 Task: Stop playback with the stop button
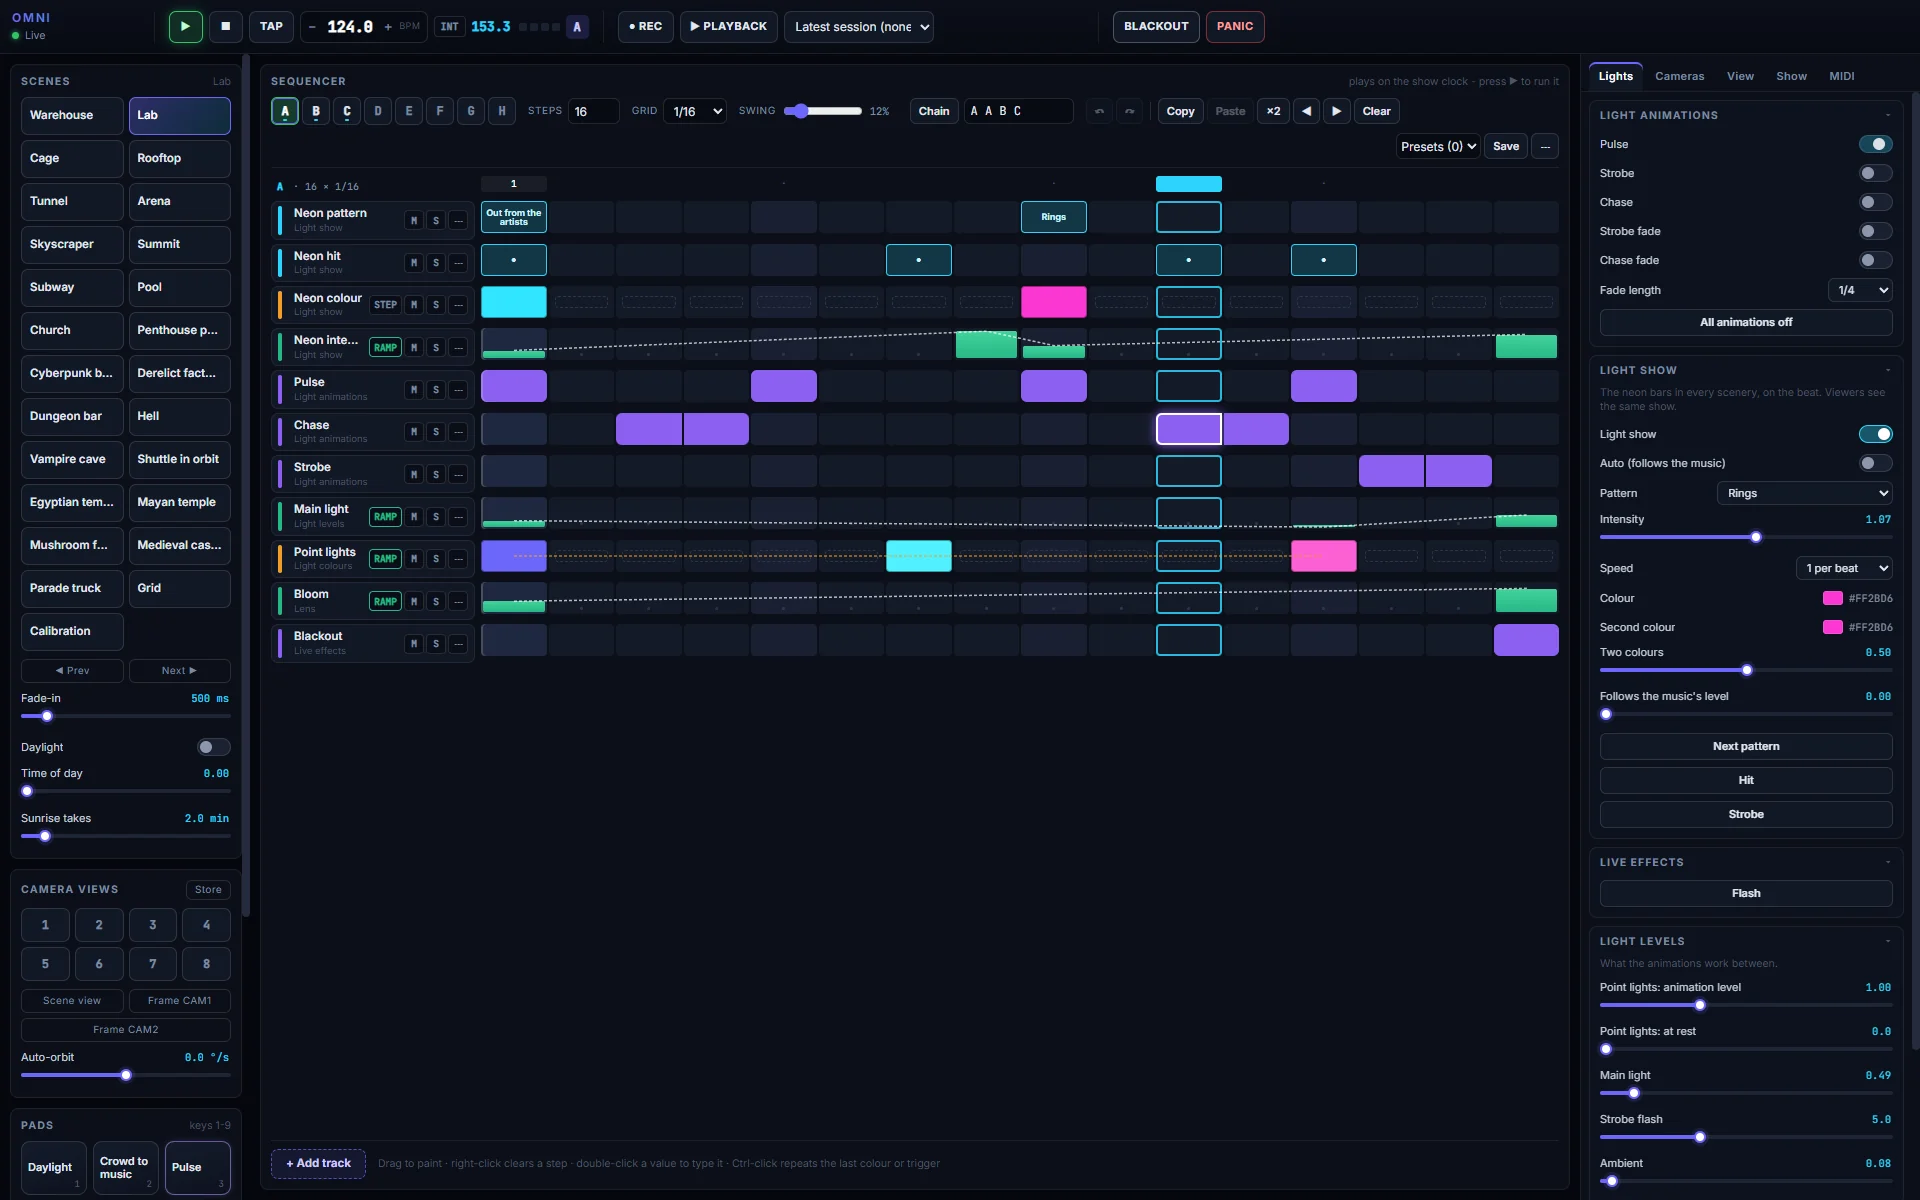point(225,26)
